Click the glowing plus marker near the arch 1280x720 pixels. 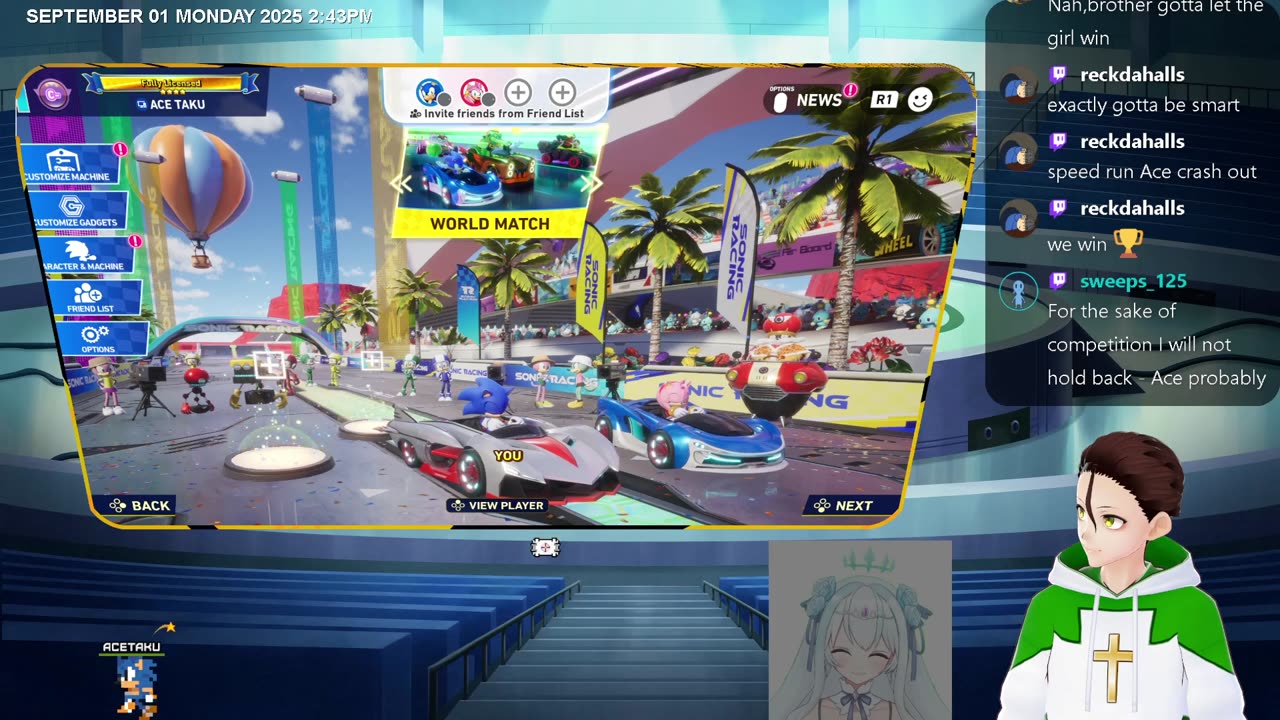268,364
